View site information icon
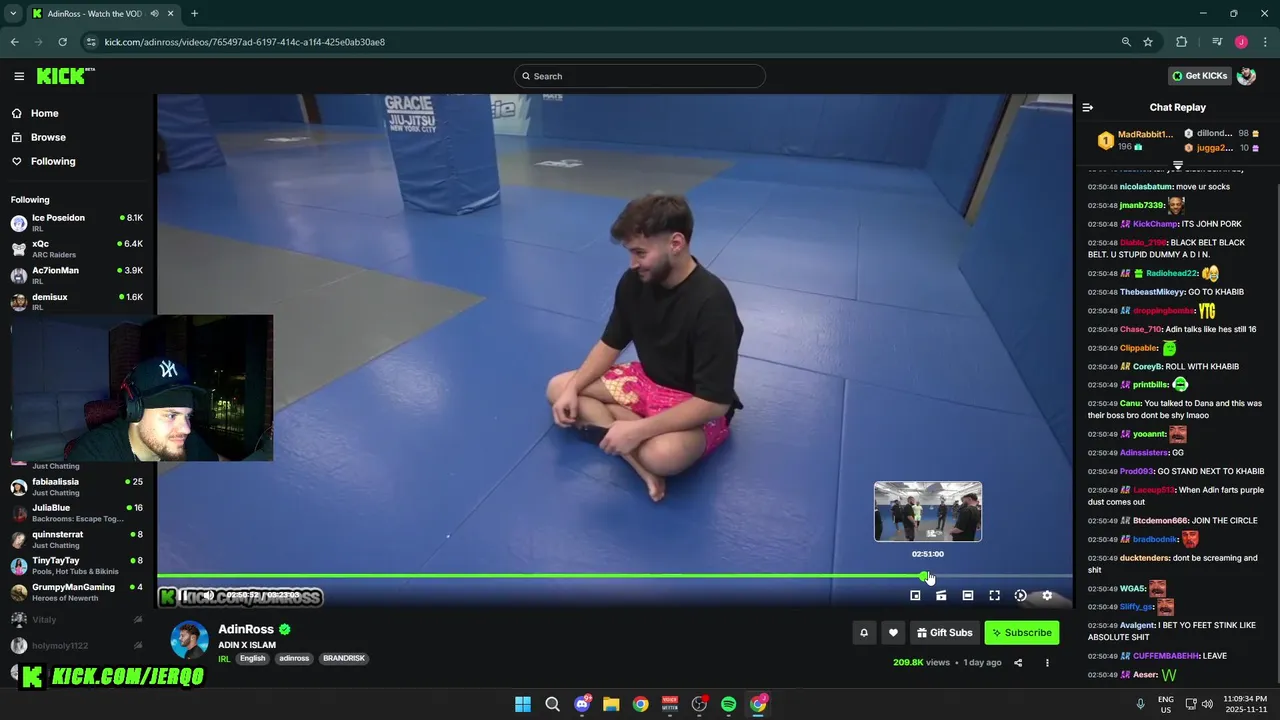Screen dimensions: 1280x720 click(x=91, y=42)
